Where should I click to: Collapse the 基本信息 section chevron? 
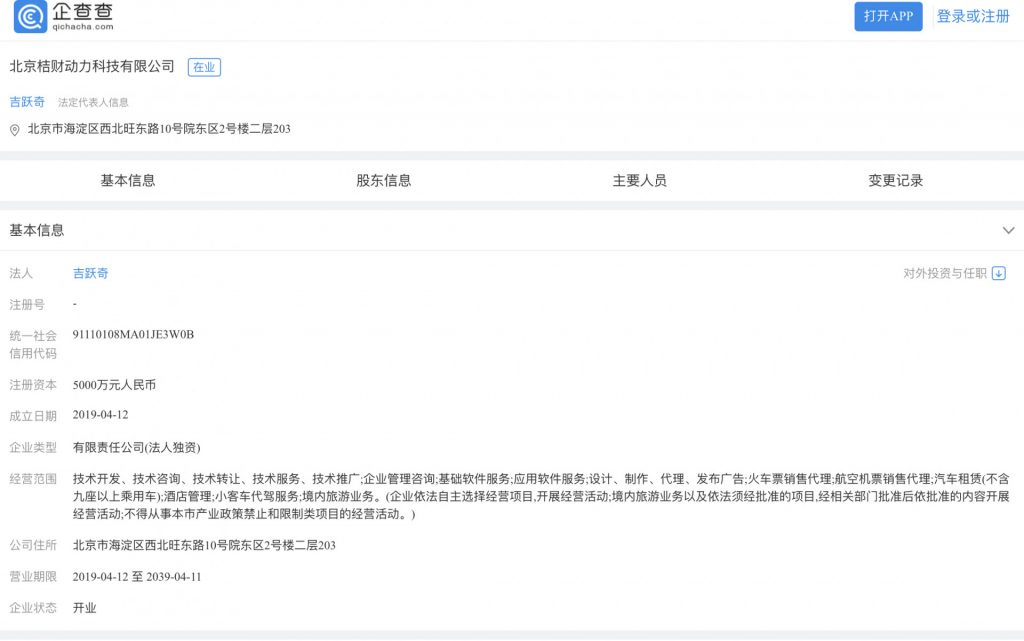(x=1008, y=230)
